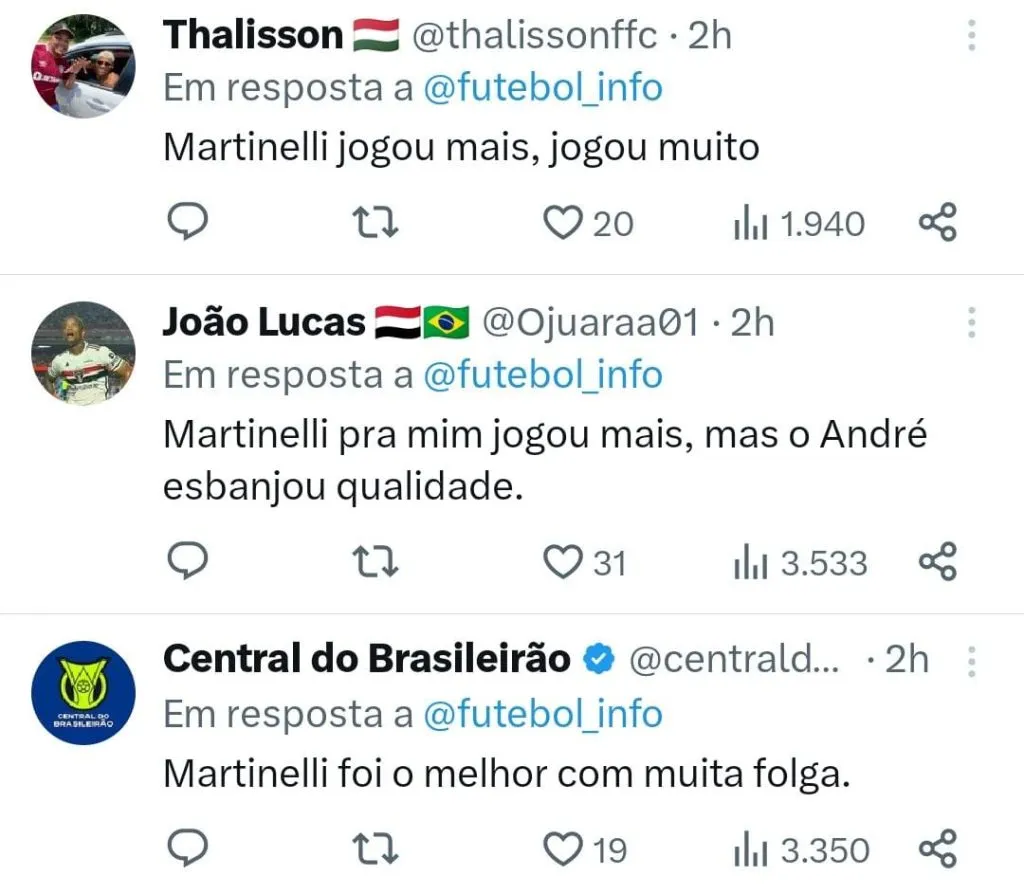Reply to João Lucas's tweet
Image resolution: width=1024 pixels, height=894 pixels.
click(186, 562)
